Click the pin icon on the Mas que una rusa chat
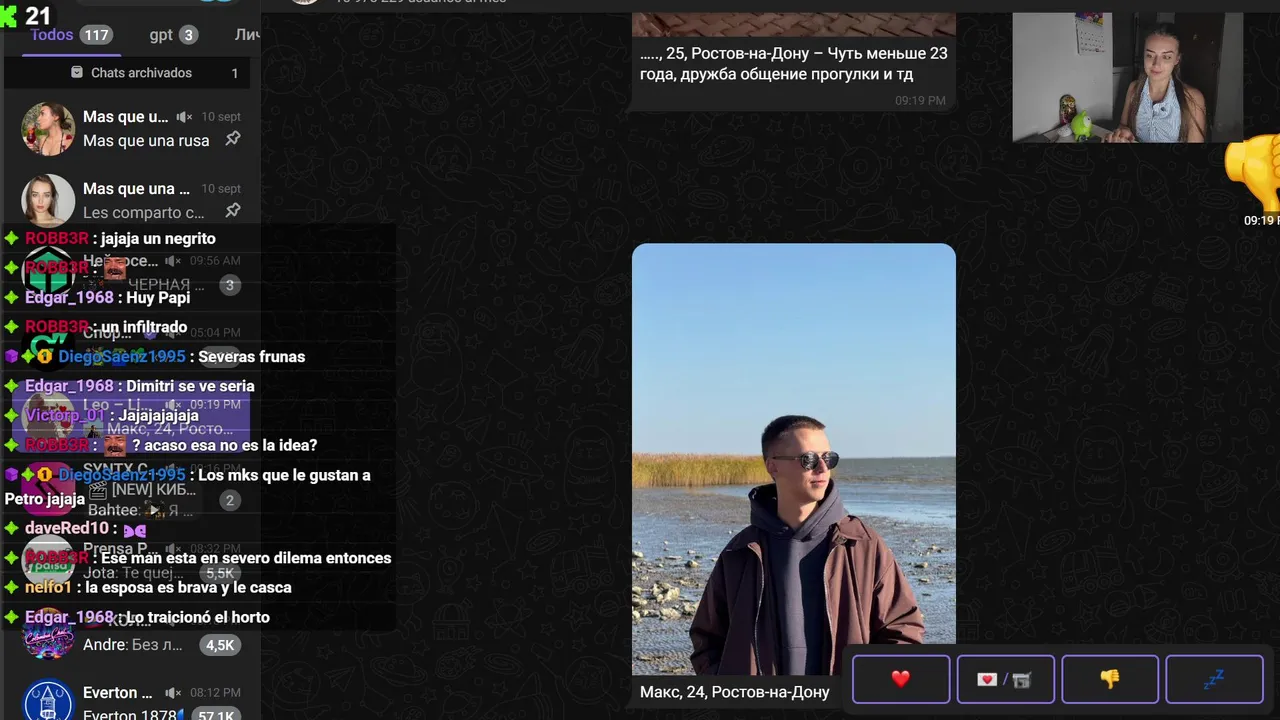This screenshot has width=1280, height=720. [x=232, y=139]
